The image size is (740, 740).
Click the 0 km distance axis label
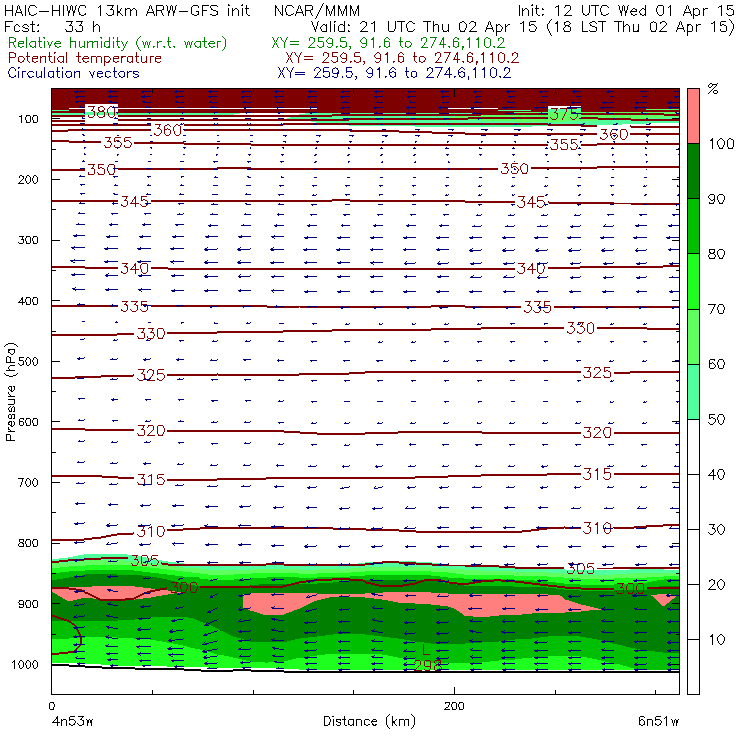(x=52, y=706)
